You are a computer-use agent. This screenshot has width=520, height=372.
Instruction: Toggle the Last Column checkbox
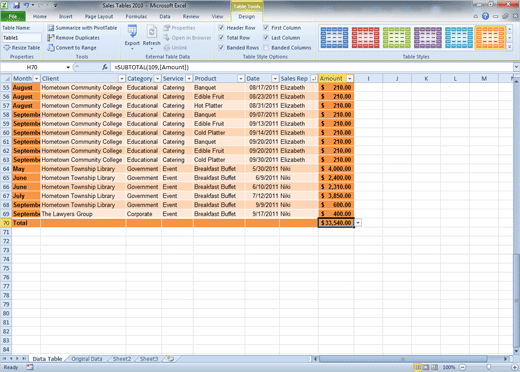[266, 38]
